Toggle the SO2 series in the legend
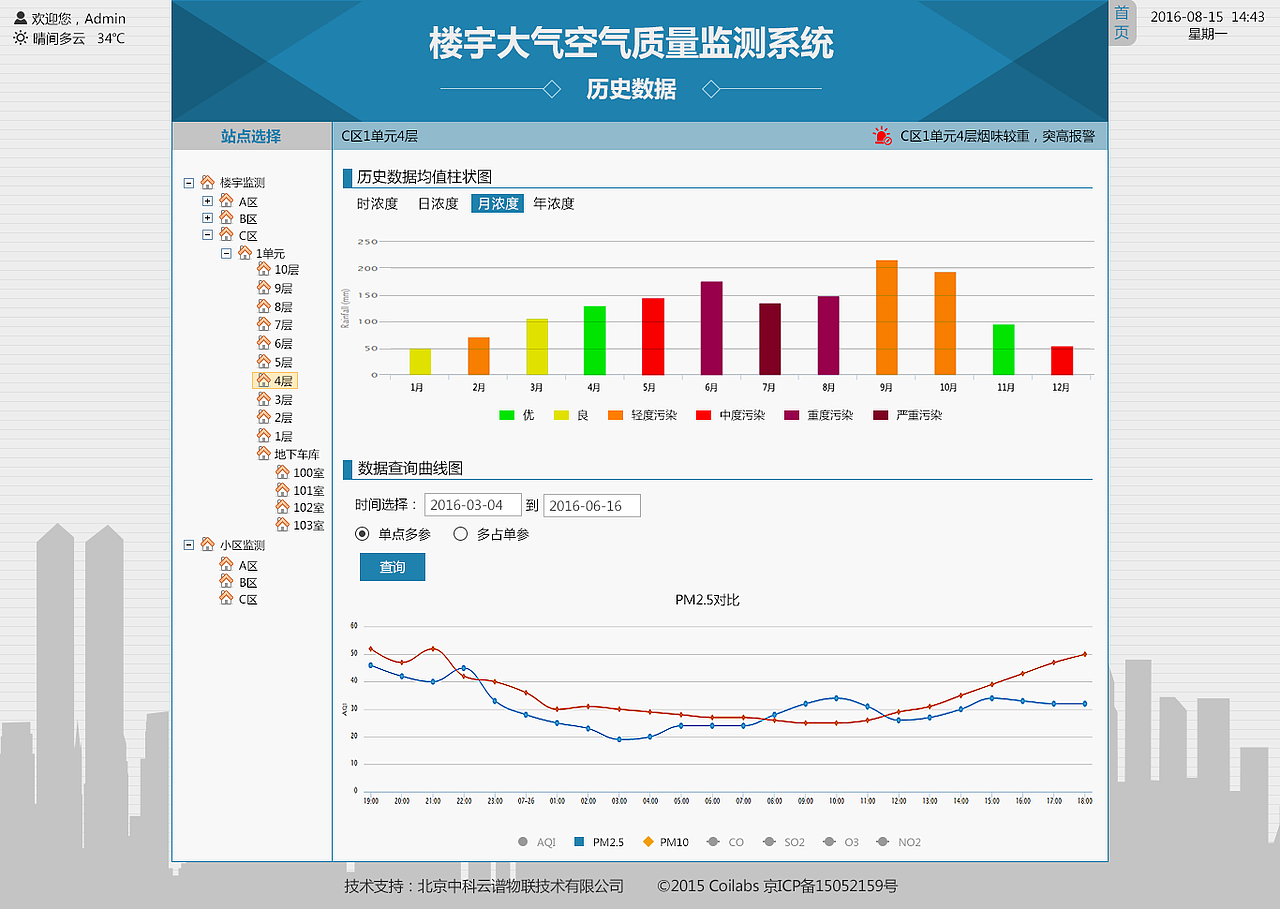The width and height of the screenshot is (1280, 909). (x=783, y=842)
